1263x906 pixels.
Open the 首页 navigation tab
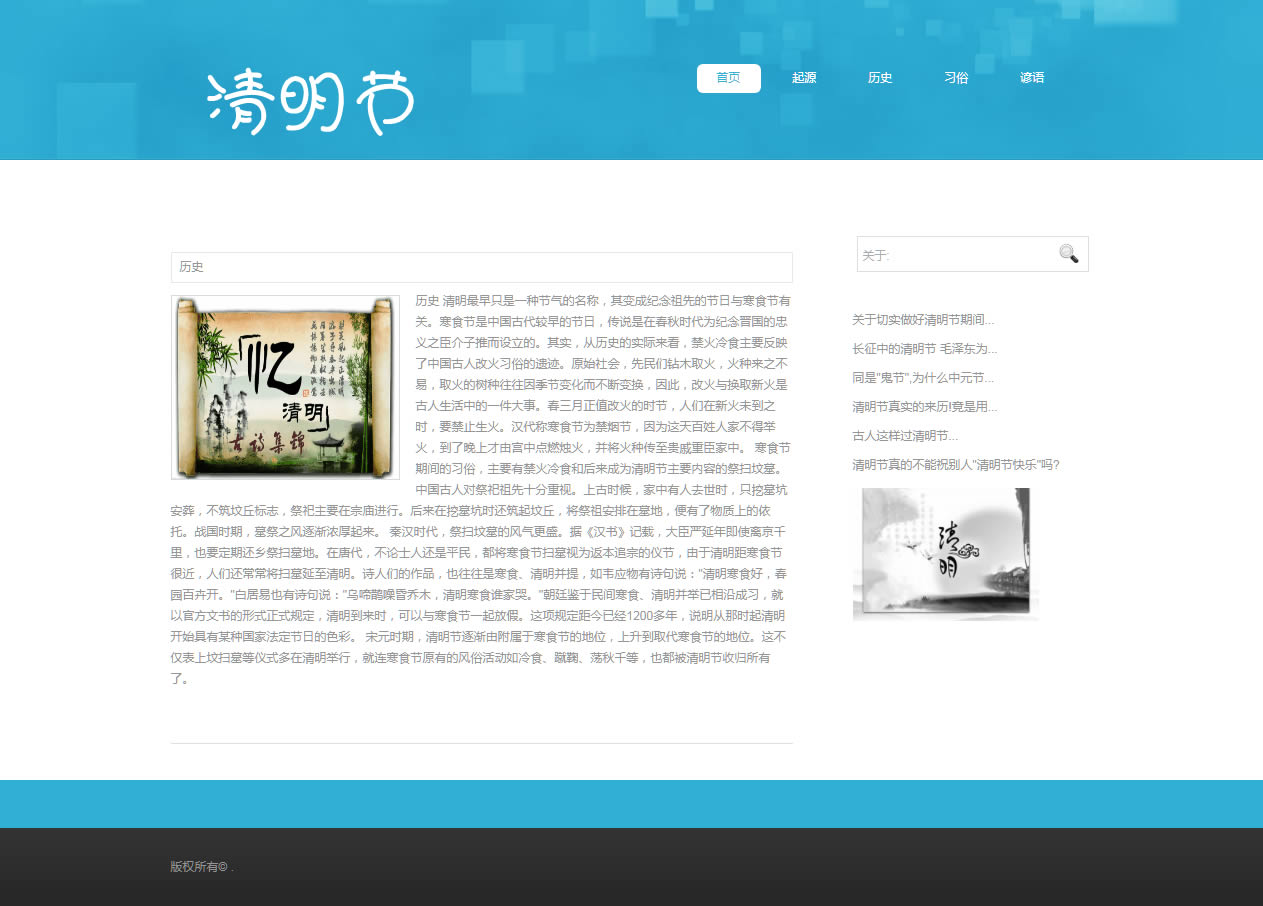728,78
